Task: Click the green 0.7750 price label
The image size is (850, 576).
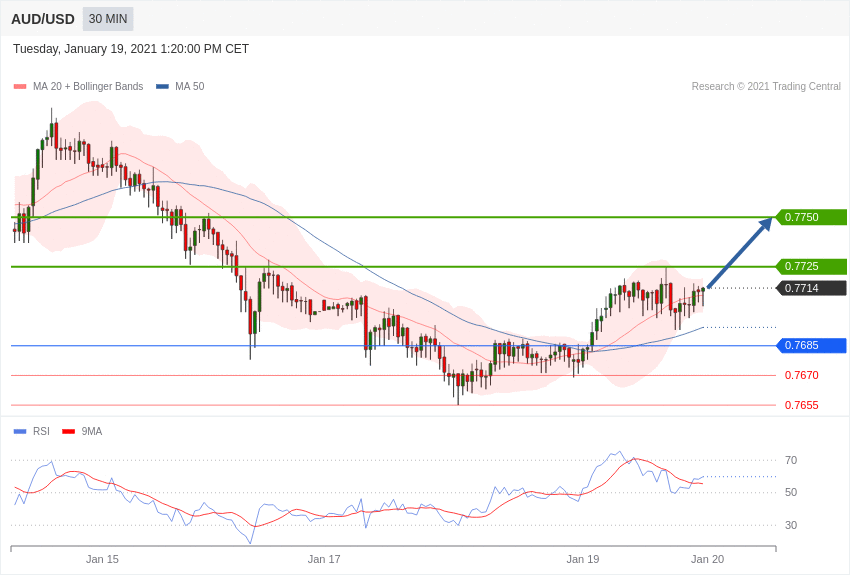Action: [812, 217]
